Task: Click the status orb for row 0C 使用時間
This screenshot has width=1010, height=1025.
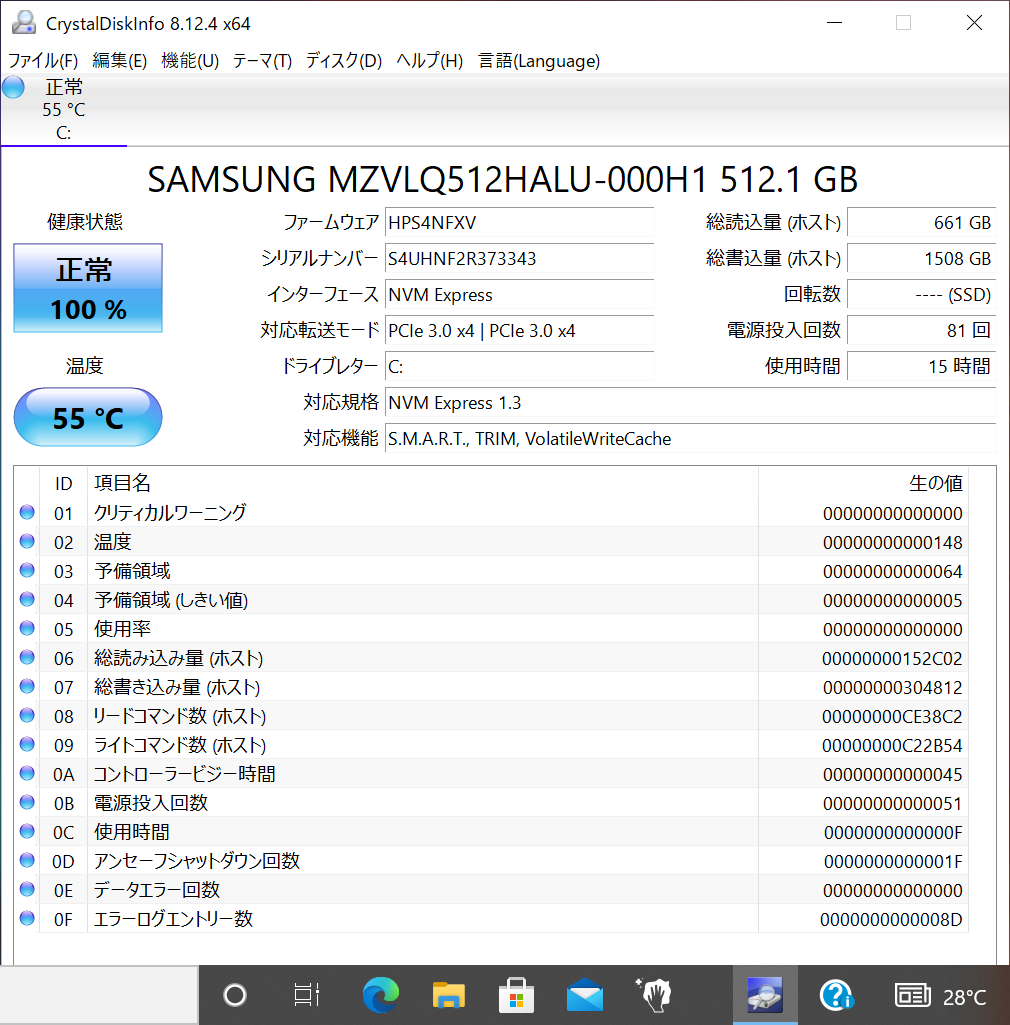Action: [x=27, y=831]
